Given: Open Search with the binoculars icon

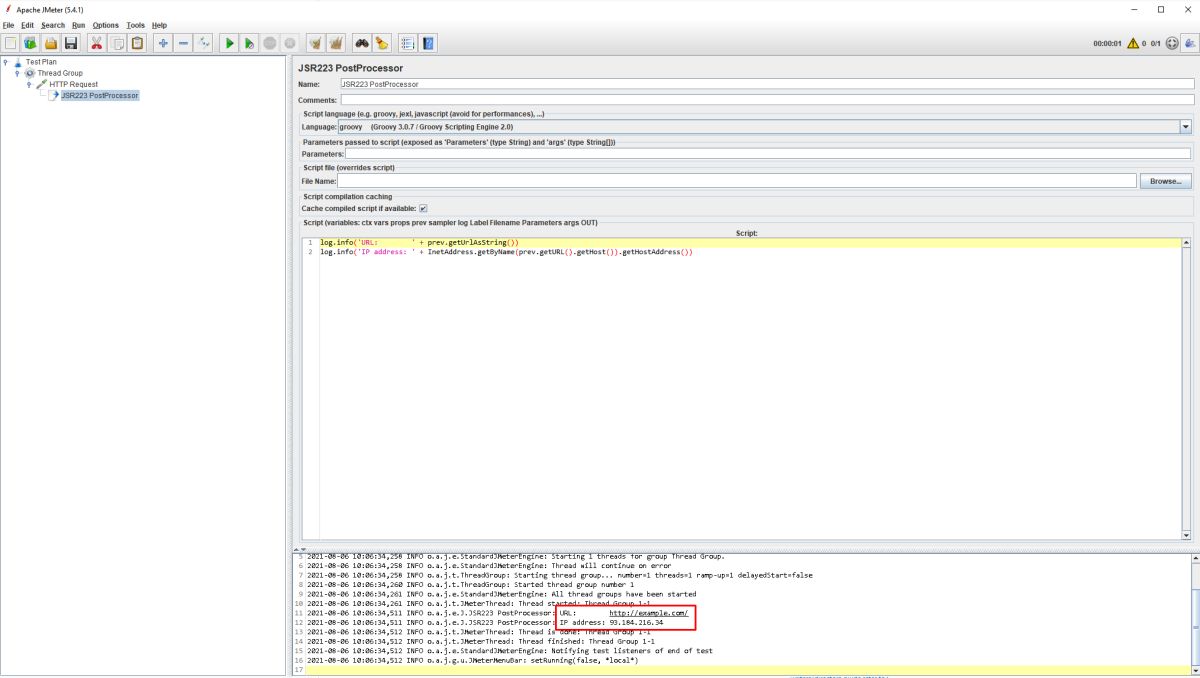Looking at the screenshot, I should click(x=362, y=43).
